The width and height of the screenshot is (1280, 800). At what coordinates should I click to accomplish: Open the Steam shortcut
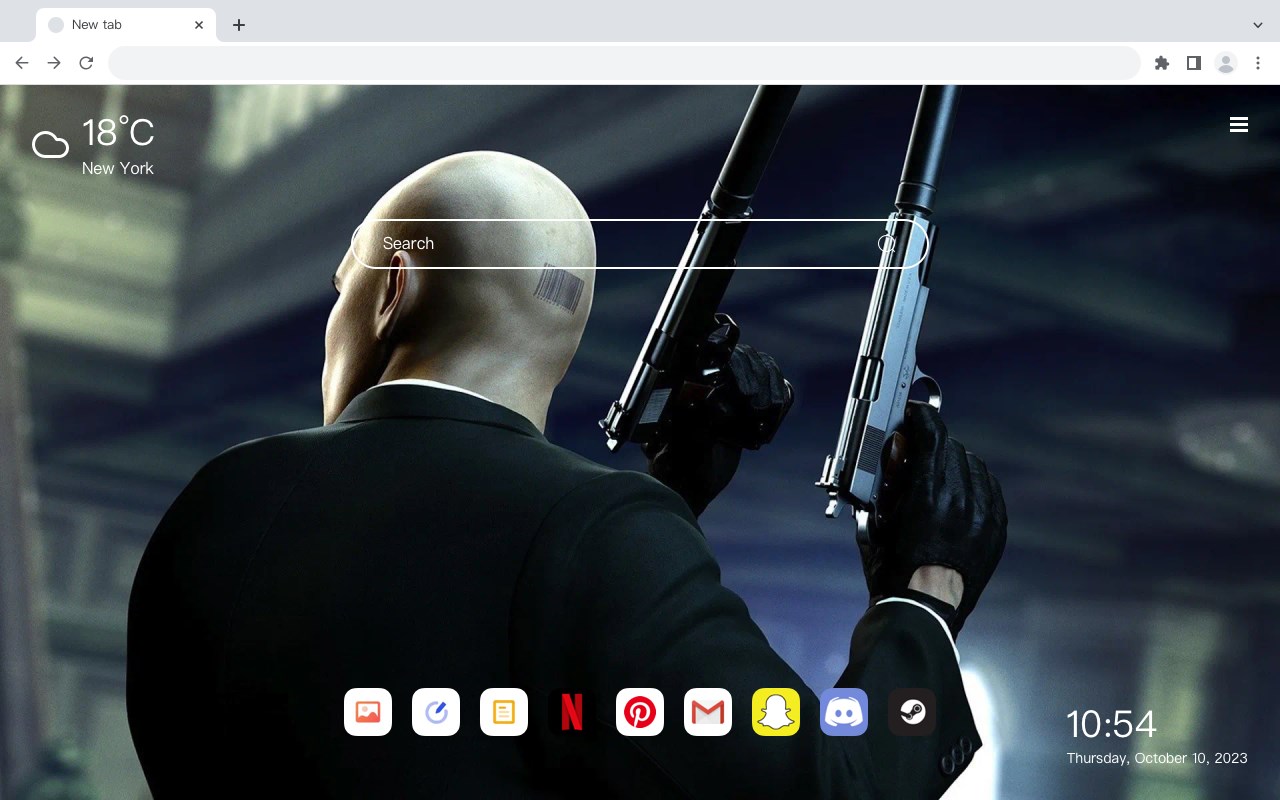[x=912, y=712]
